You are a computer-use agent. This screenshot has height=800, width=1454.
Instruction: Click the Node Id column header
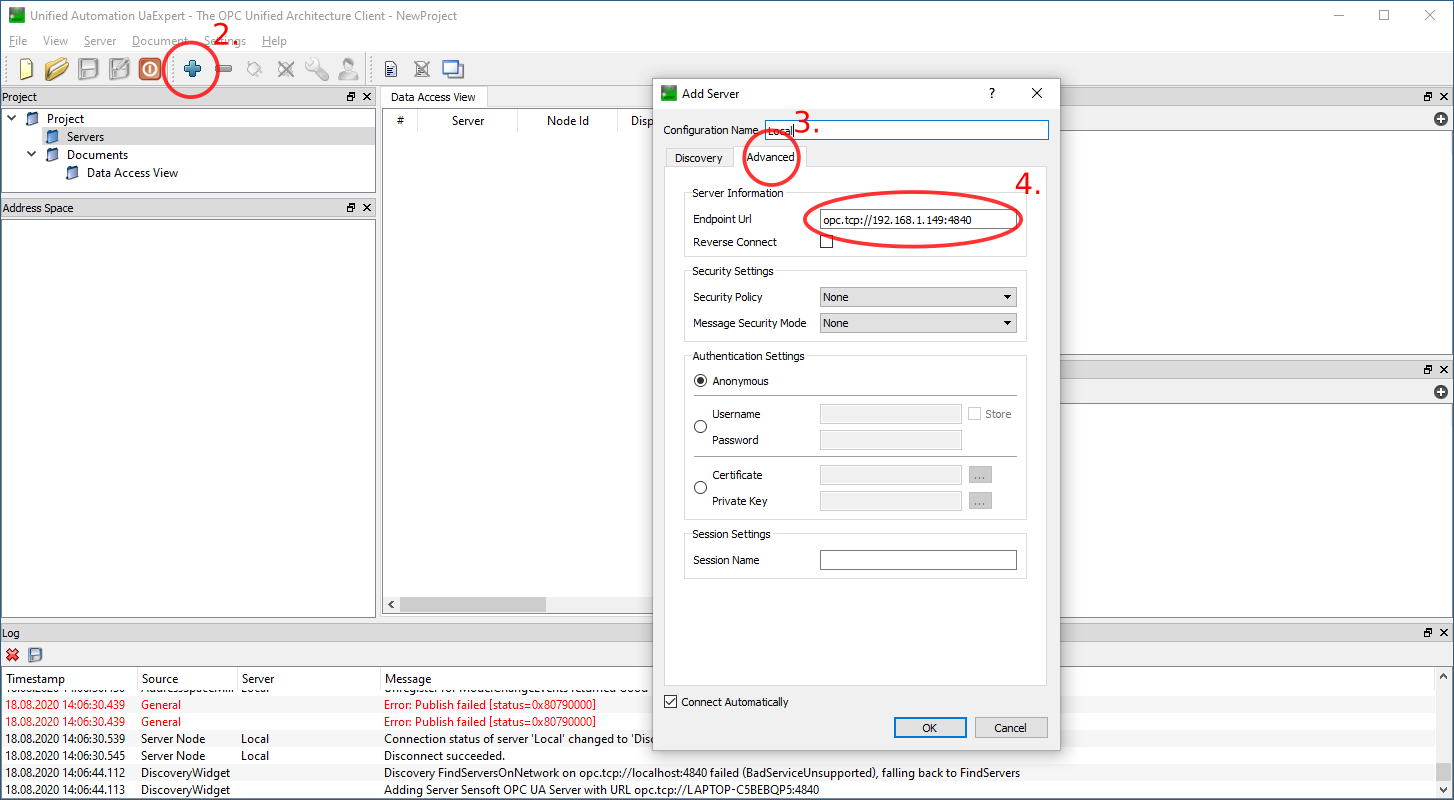pyautogui.click(x=567, y=121)
